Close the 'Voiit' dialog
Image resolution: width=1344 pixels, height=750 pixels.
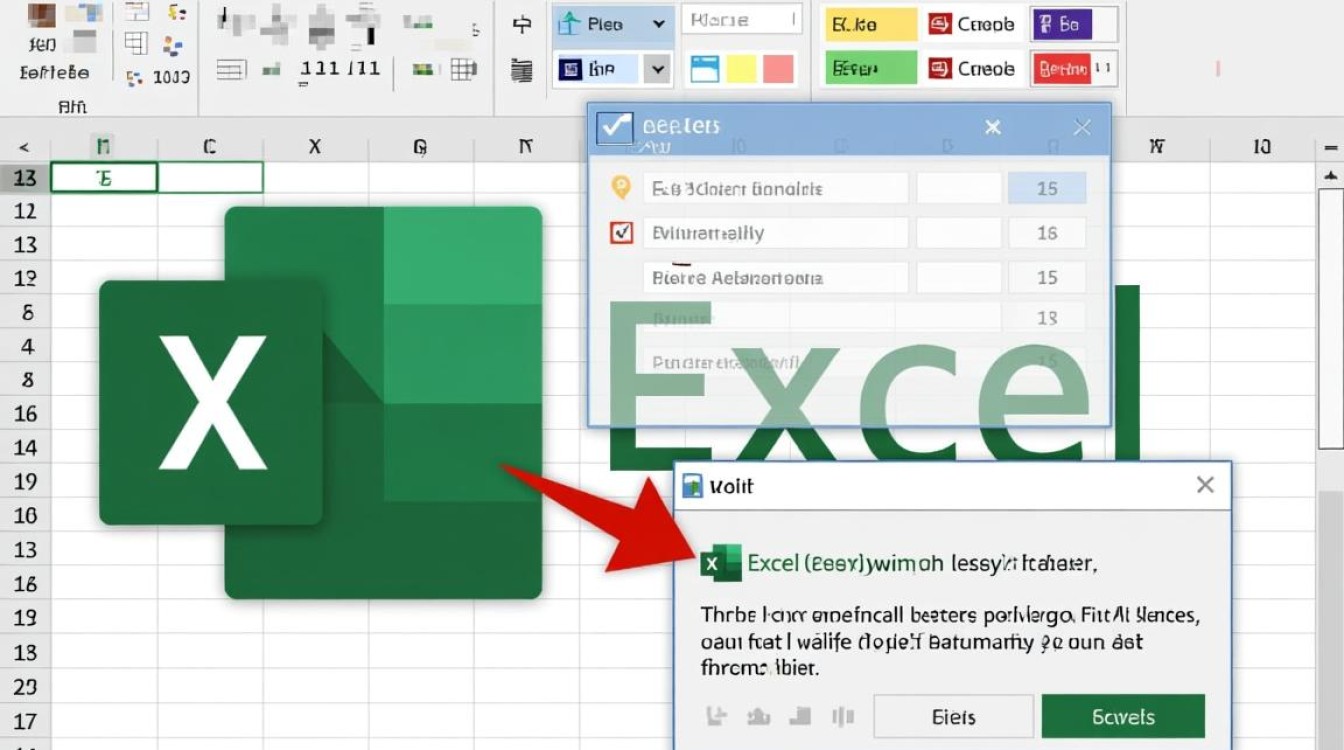[1205, 485]
